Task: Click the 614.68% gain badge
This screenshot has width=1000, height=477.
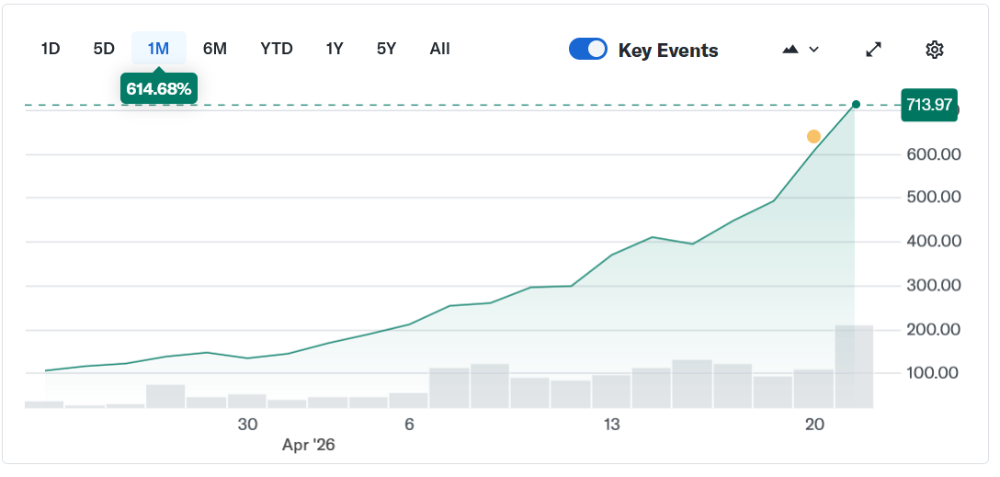Action: [158, 89]
